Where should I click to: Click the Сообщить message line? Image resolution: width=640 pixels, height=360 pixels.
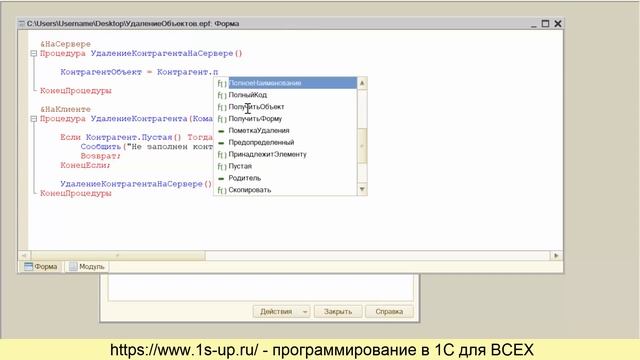(x=147, y=147)
